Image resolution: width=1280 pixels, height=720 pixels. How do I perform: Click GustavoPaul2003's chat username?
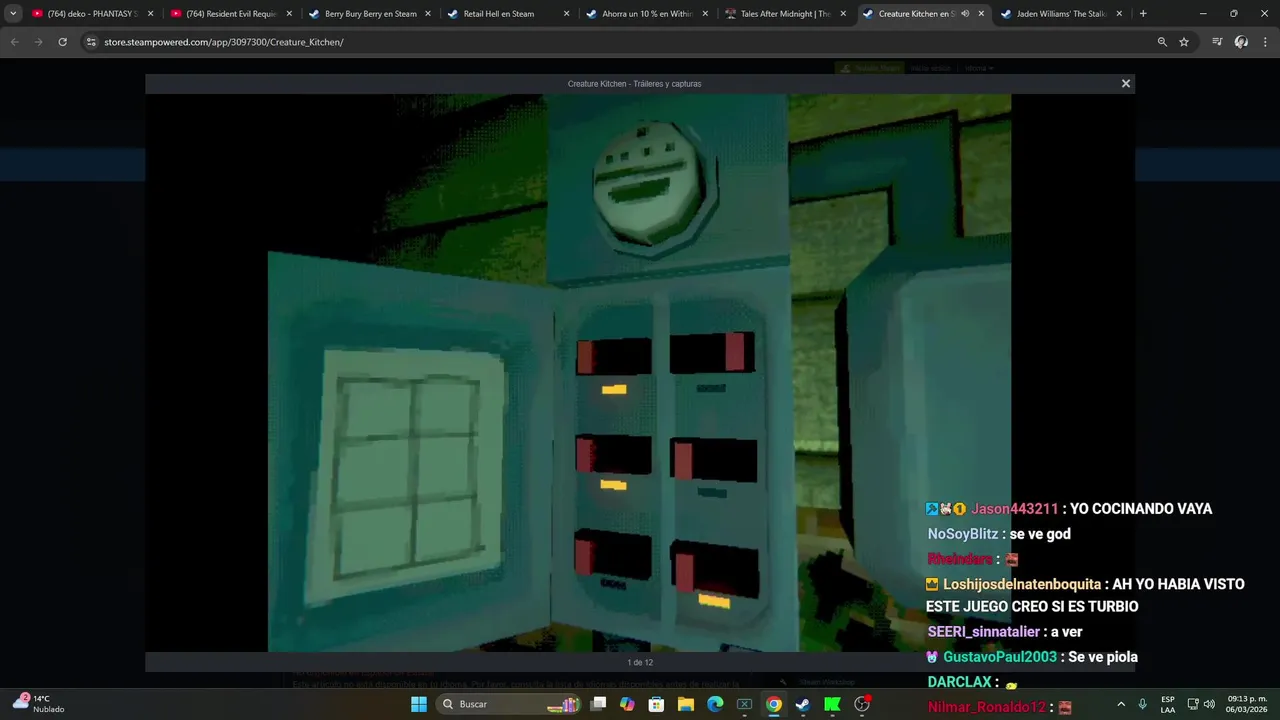1000,657
